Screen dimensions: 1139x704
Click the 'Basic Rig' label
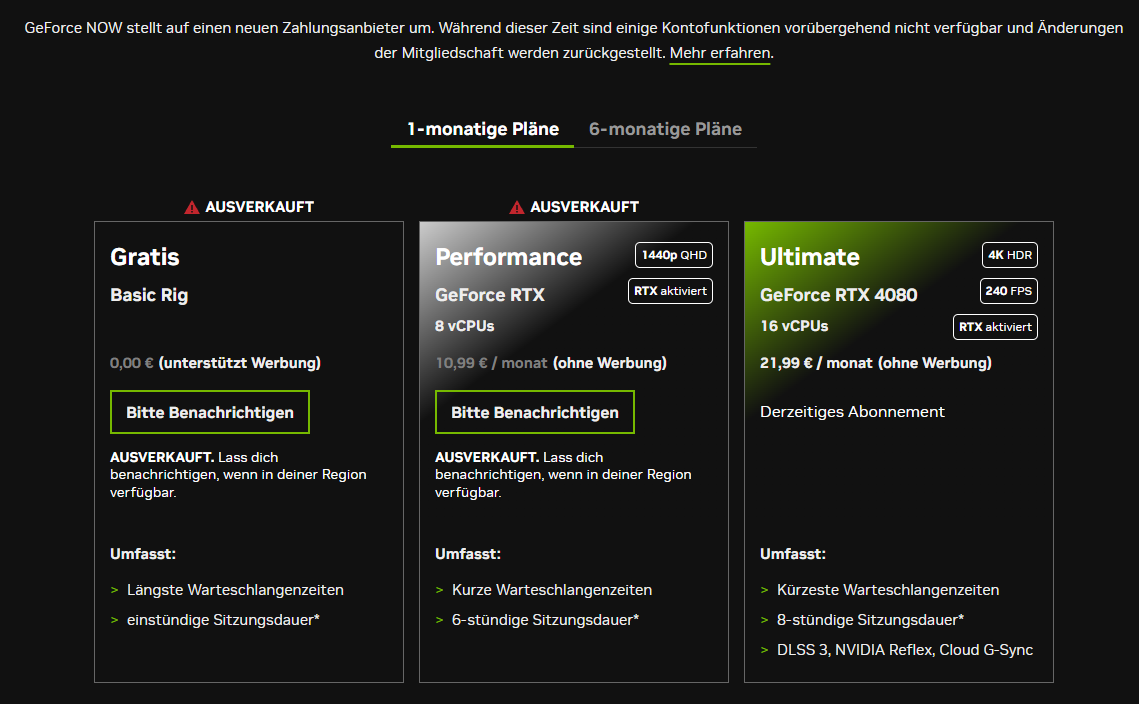149,295
